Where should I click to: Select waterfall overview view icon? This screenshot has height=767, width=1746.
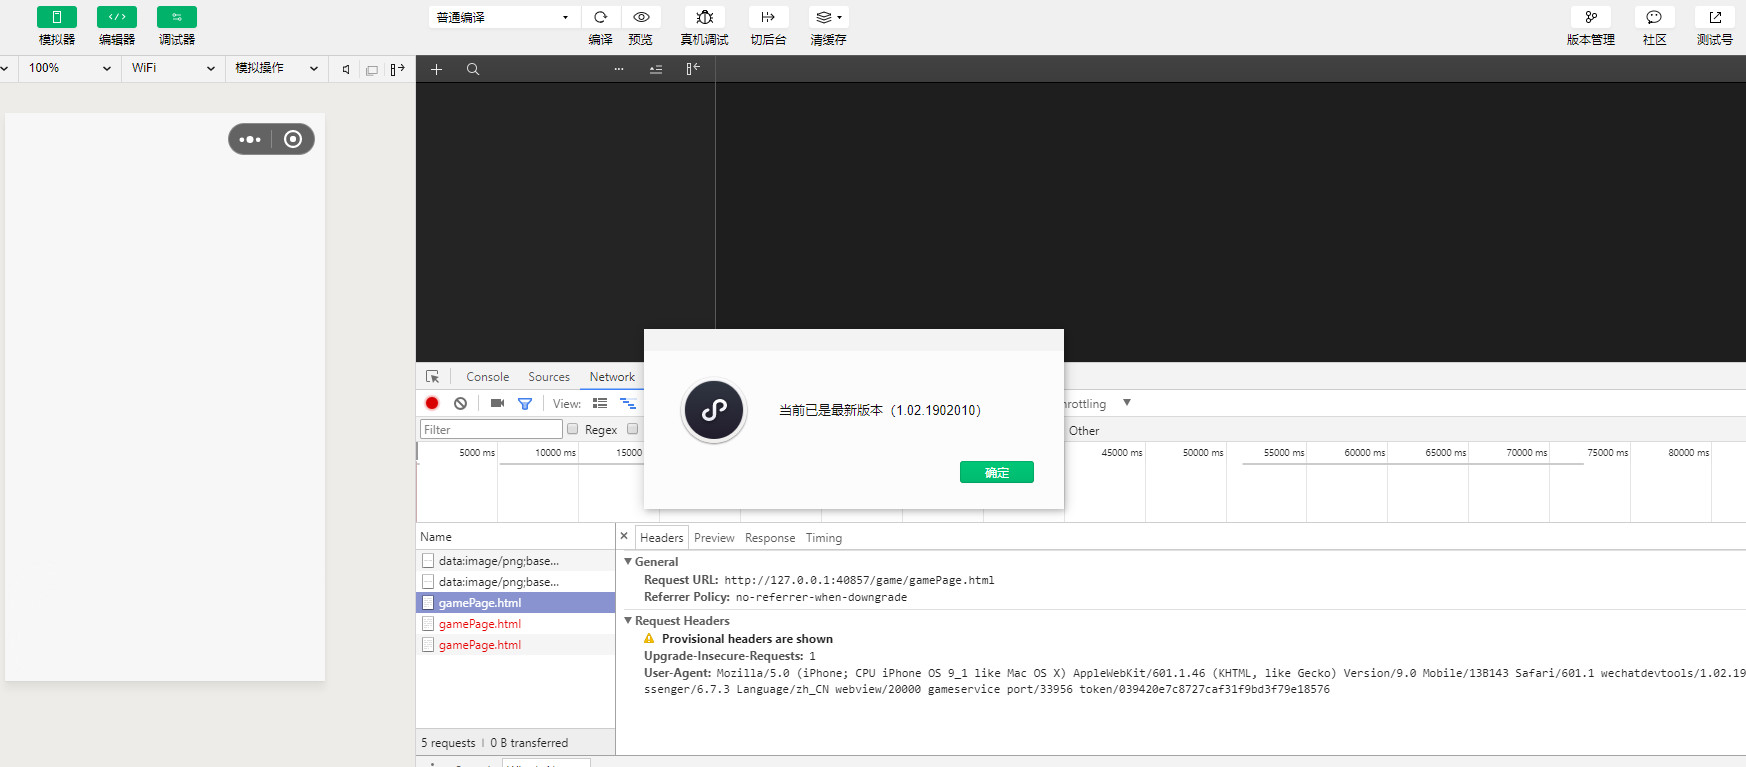tap(628, 403)
